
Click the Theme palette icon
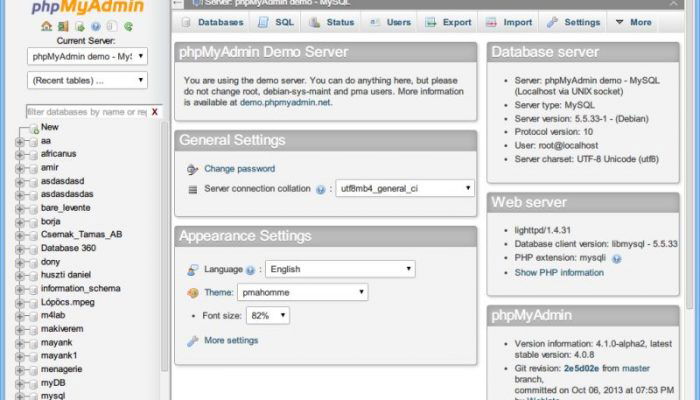[192, 293]
